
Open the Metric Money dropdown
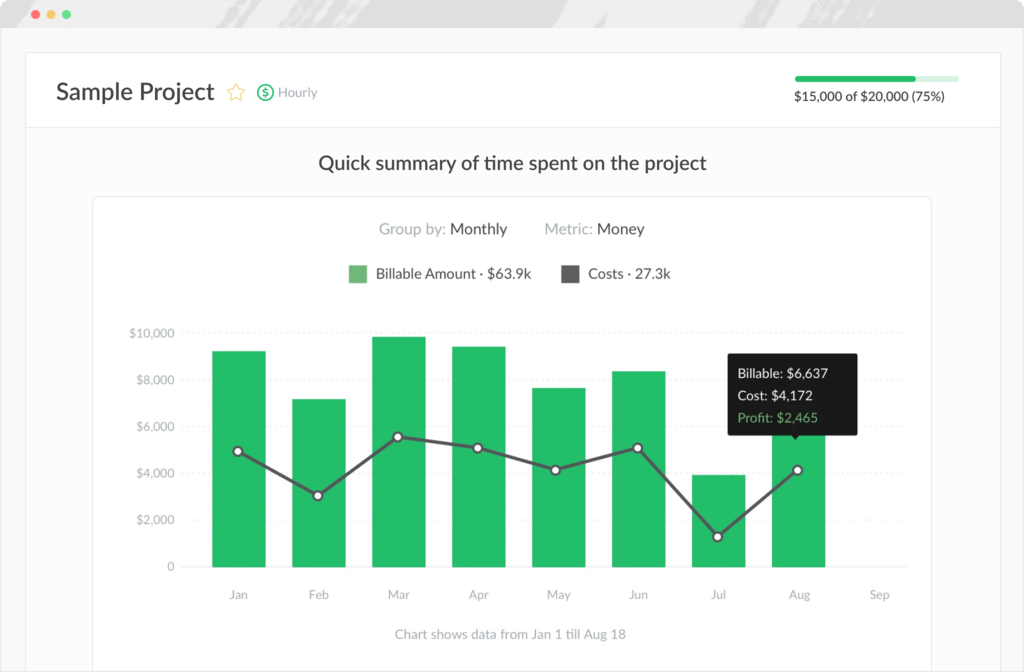pyautogui.click(x=620, y=229)
